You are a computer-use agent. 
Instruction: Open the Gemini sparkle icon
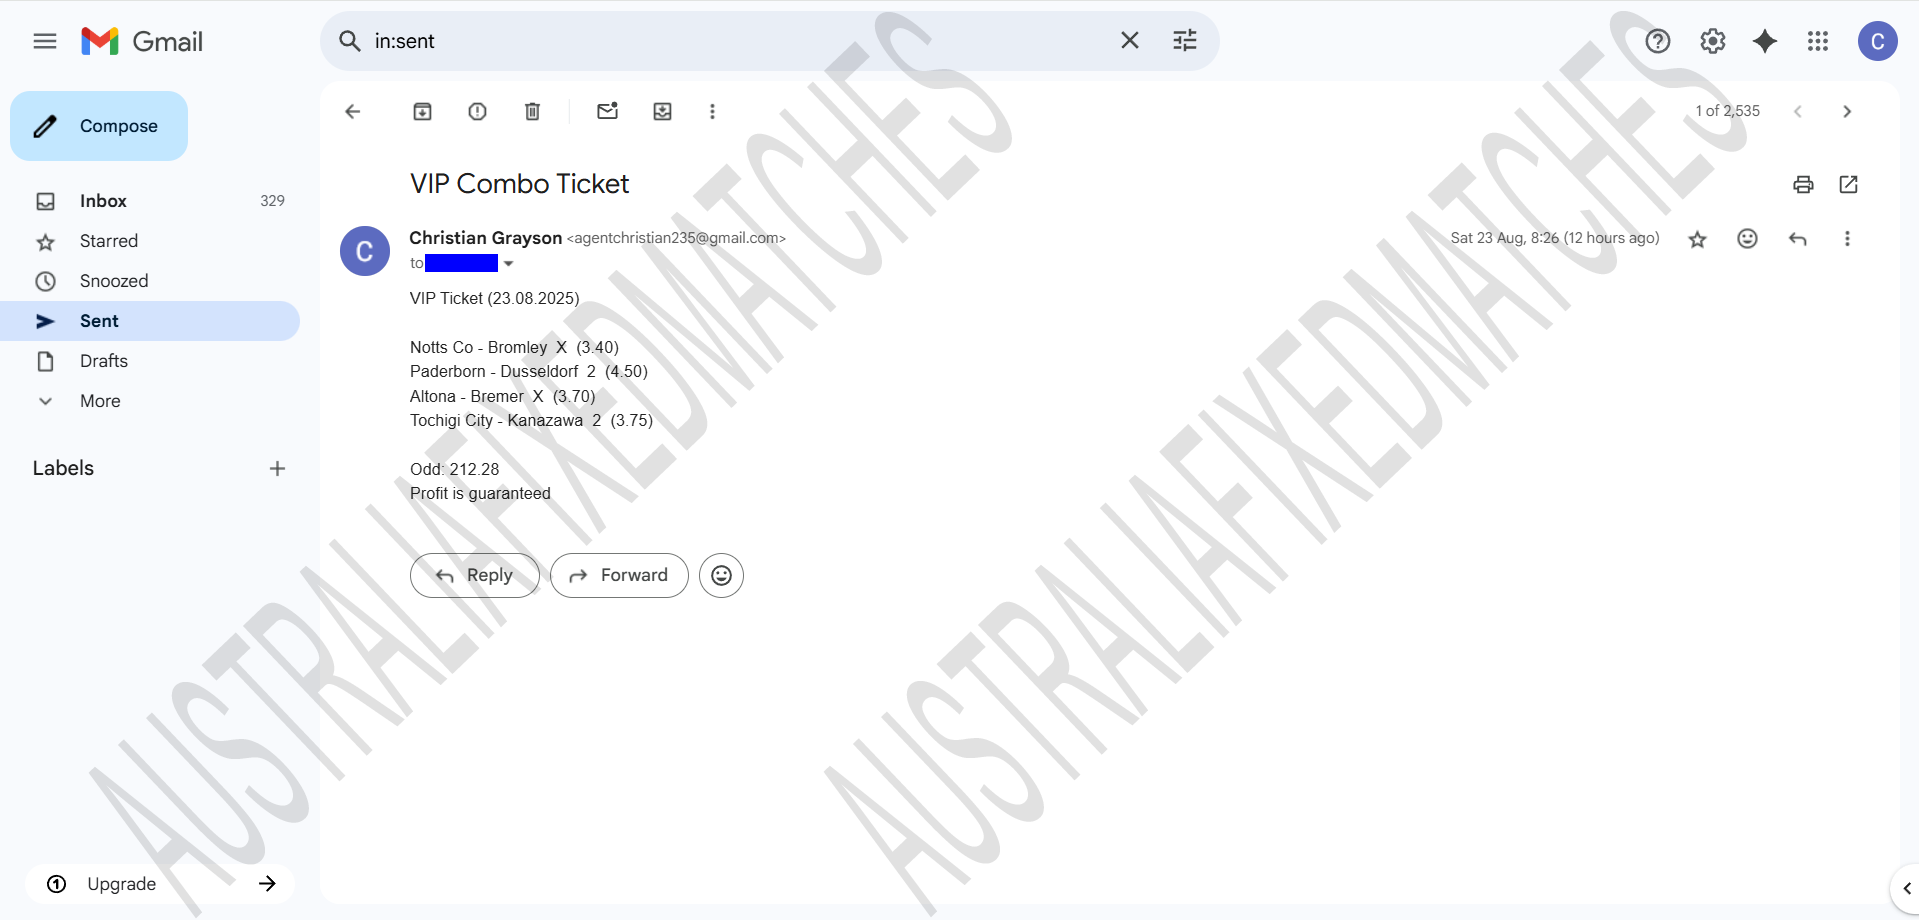[x=1765, y=41]
